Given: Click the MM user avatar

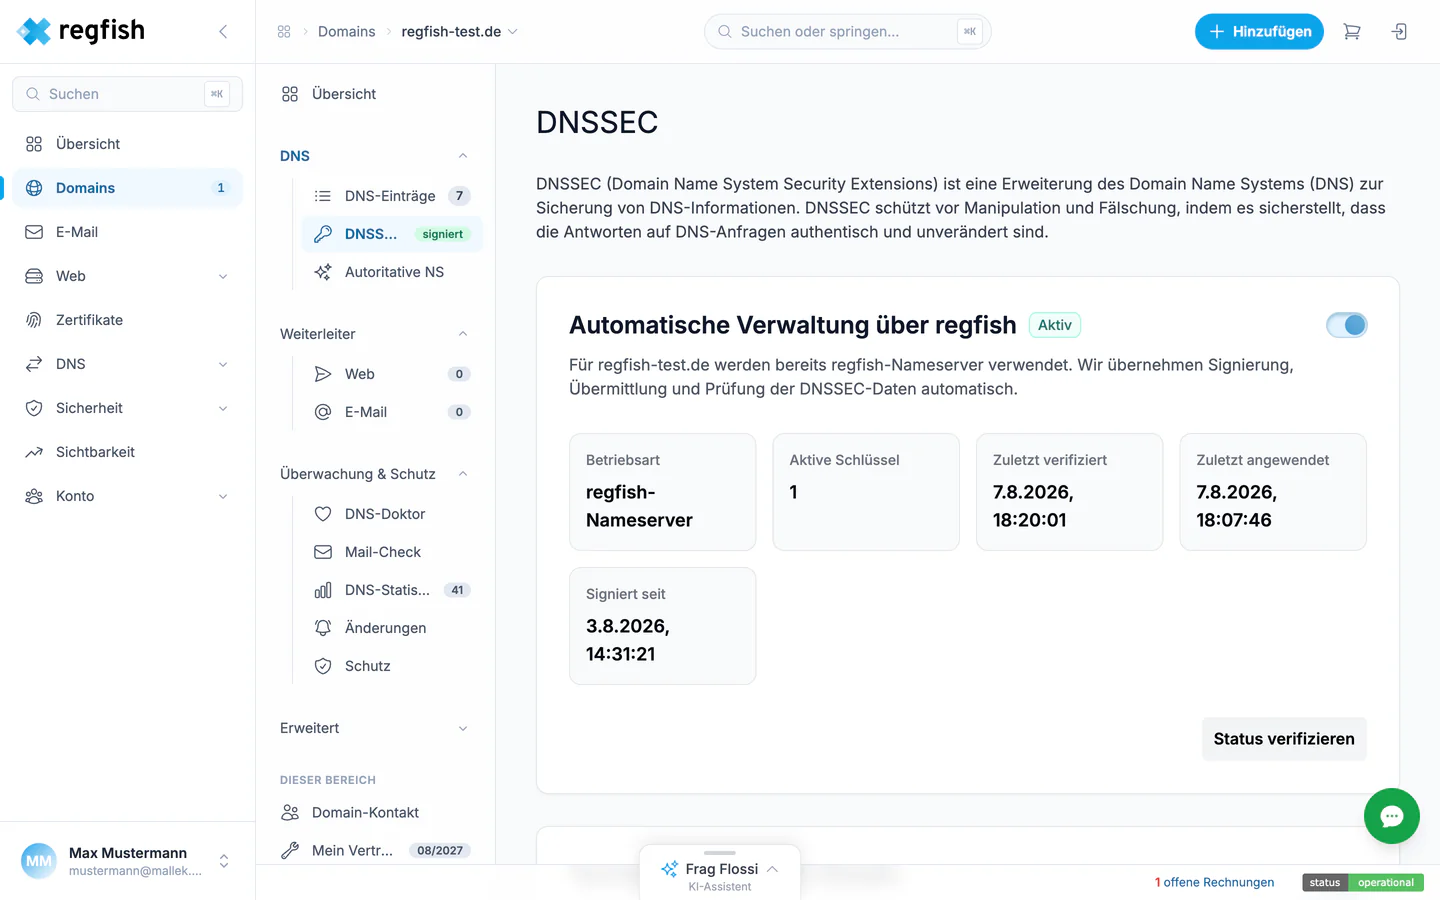Looking at the screenshot, I should click(39, 861).
